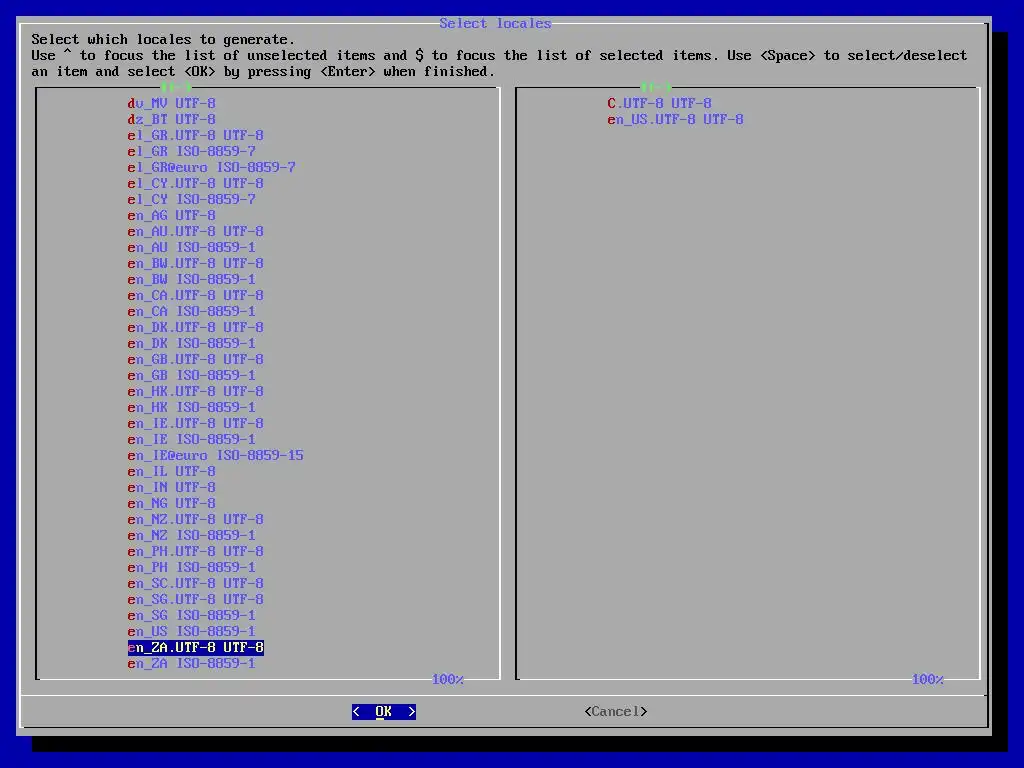Deselect C.UTF-8 UTF-8 in selected list
The height and width of the screenshot is (768, 1024).
pos(660,103)
